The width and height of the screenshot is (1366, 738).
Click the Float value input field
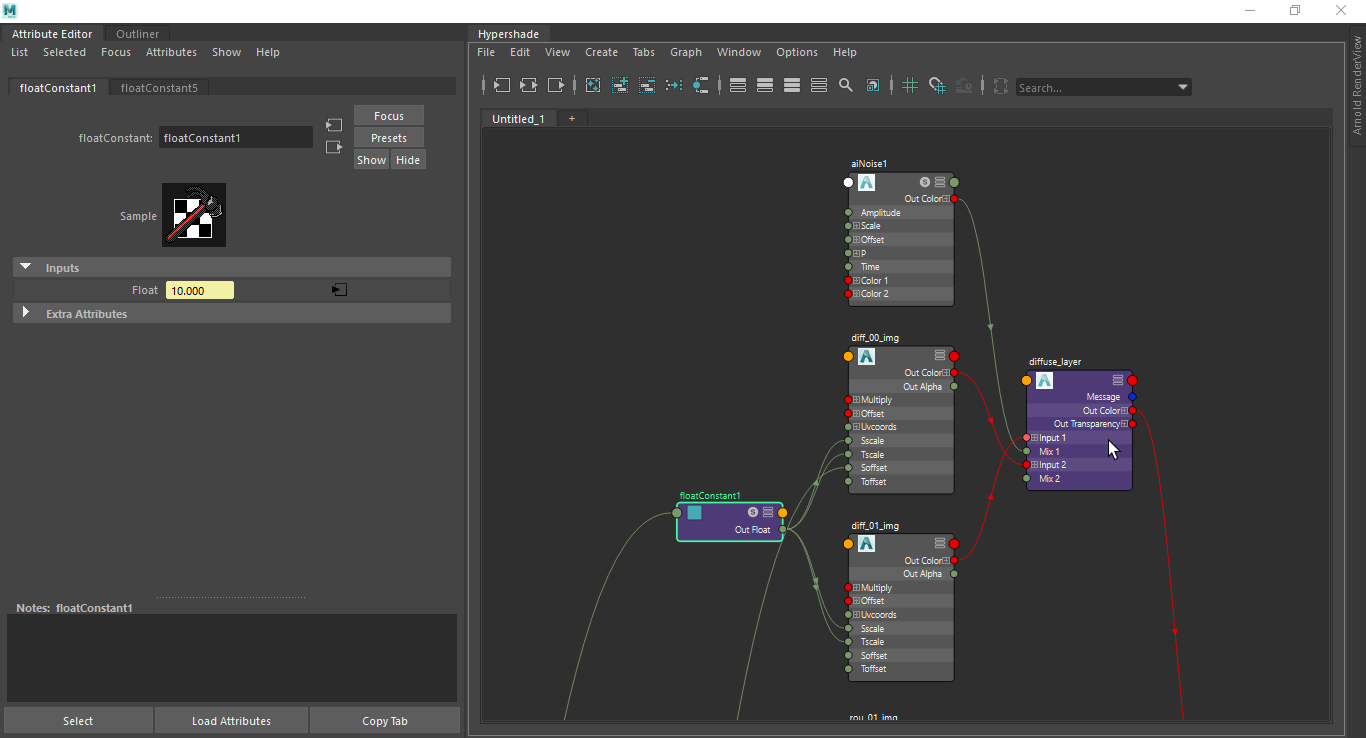200,290
